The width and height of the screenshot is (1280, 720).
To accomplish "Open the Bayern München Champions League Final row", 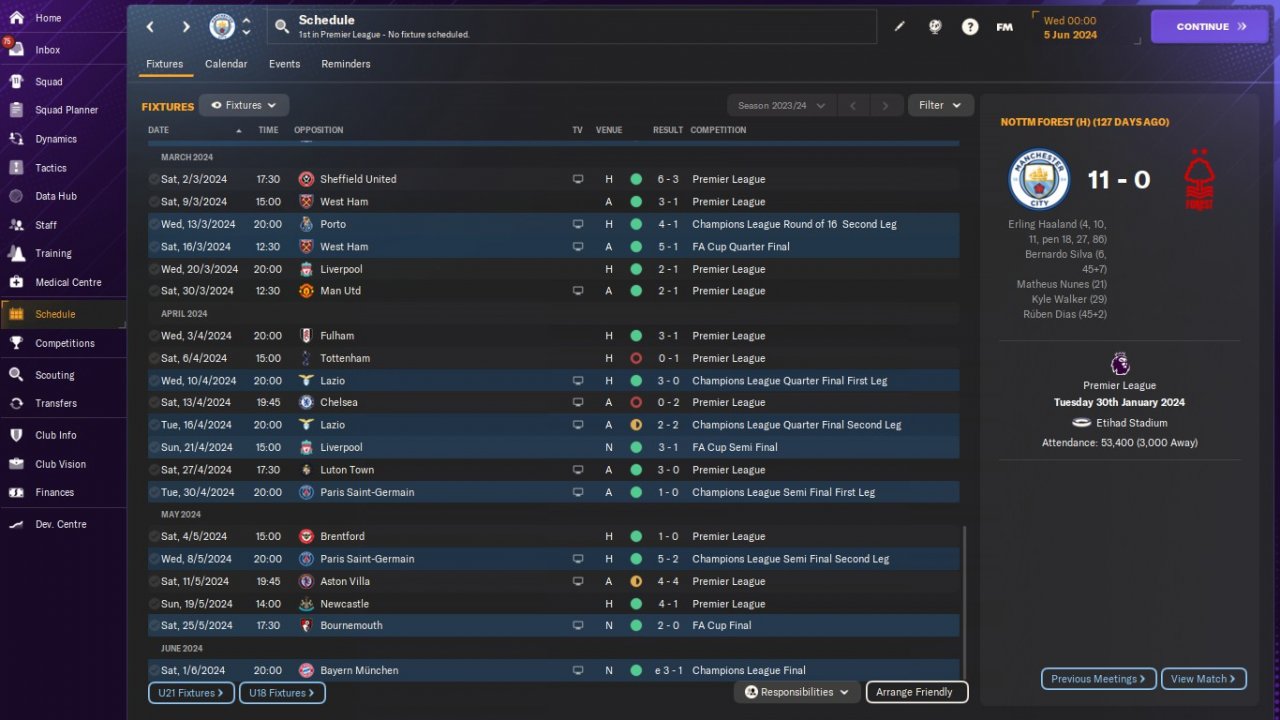I will pyautogui.click(x=553, y=671).
